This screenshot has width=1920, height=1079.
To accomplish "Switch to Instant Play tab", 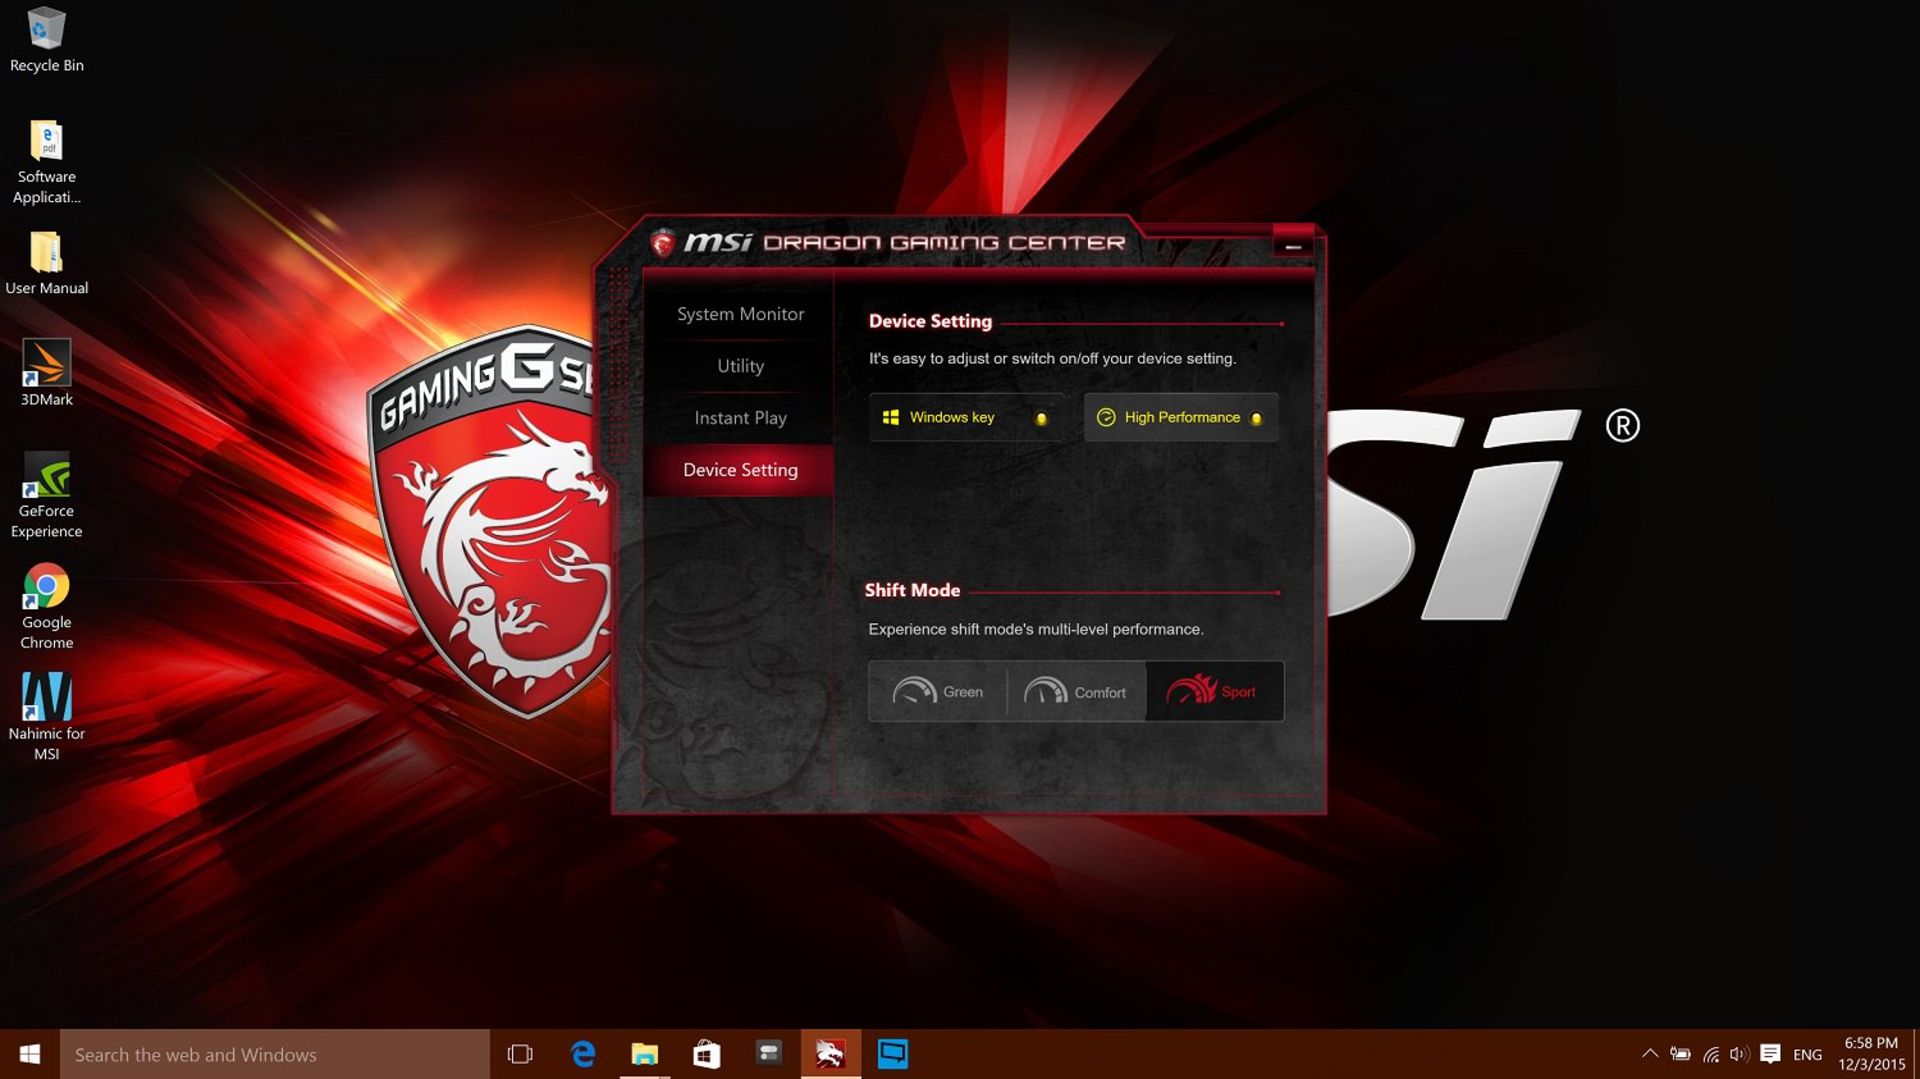I will [740, 418].
